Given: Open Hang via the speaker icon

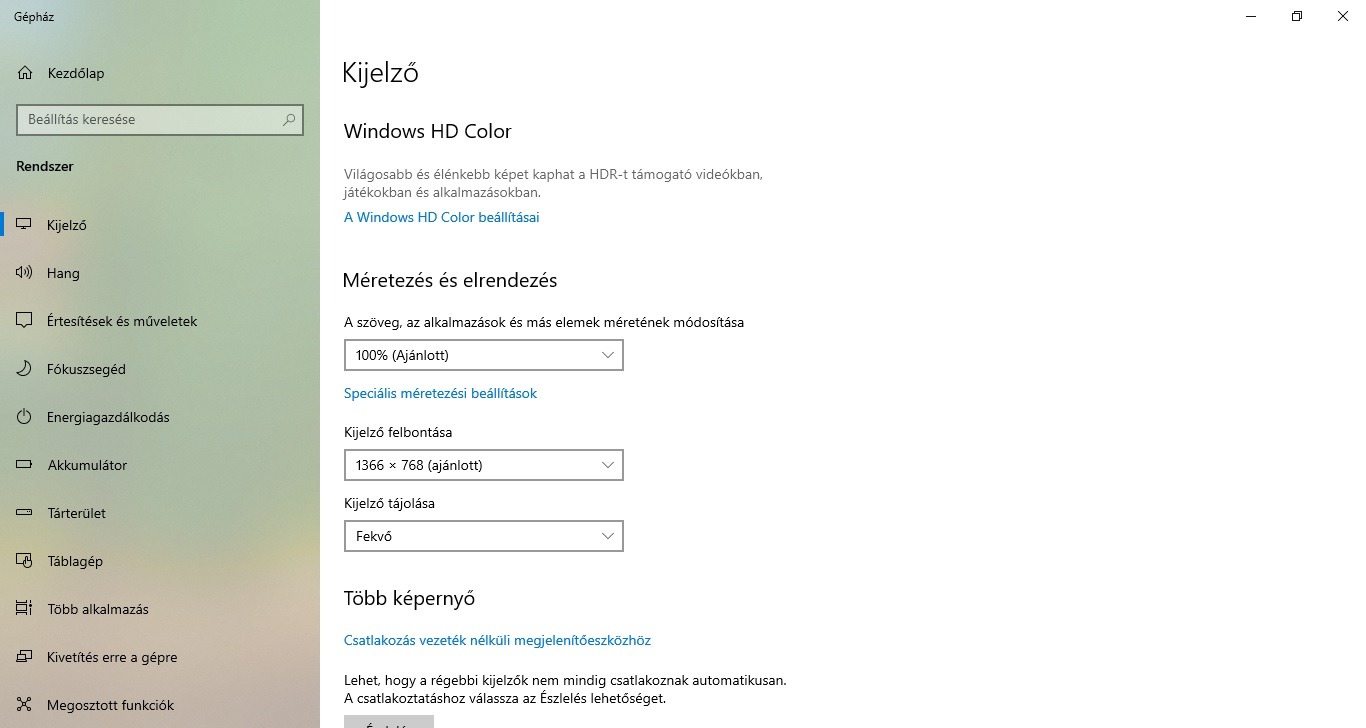Looking at the screenshot, I should click(x=25, y=273).
